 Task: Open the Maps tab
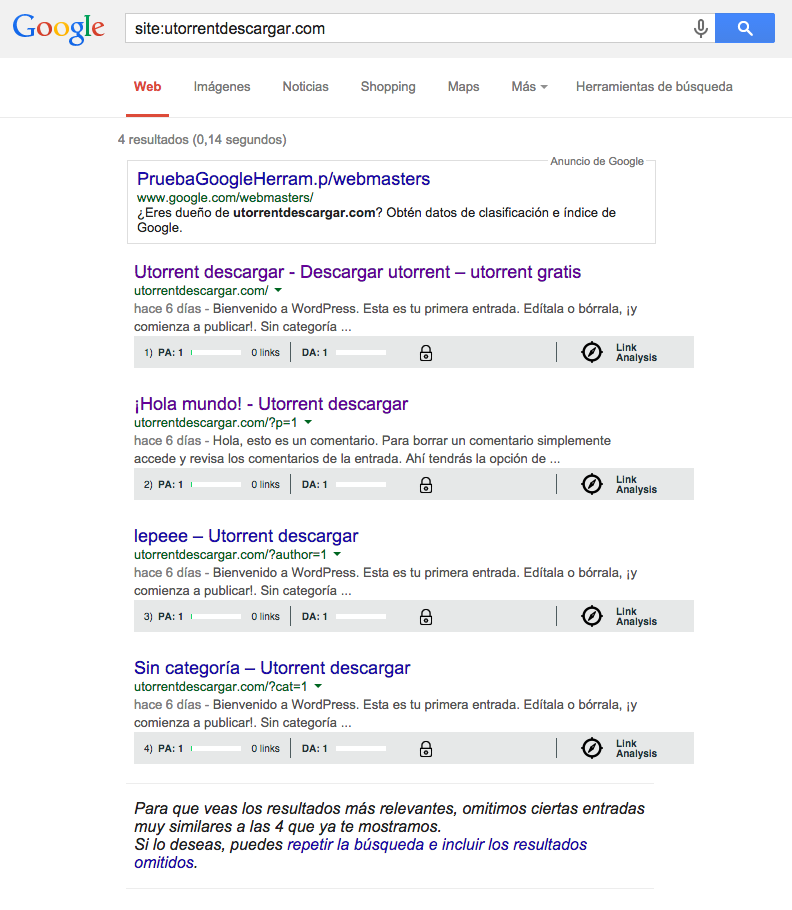463,86
